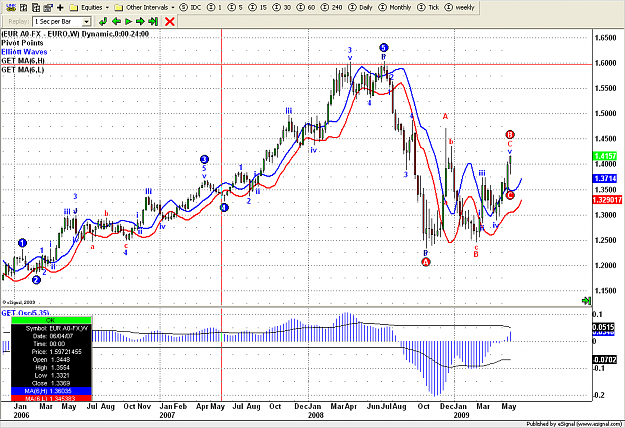Viewport: 625px width, 428px height.
Task: Click the green scroll arrow at chart corner
Action: coord(586,301)
